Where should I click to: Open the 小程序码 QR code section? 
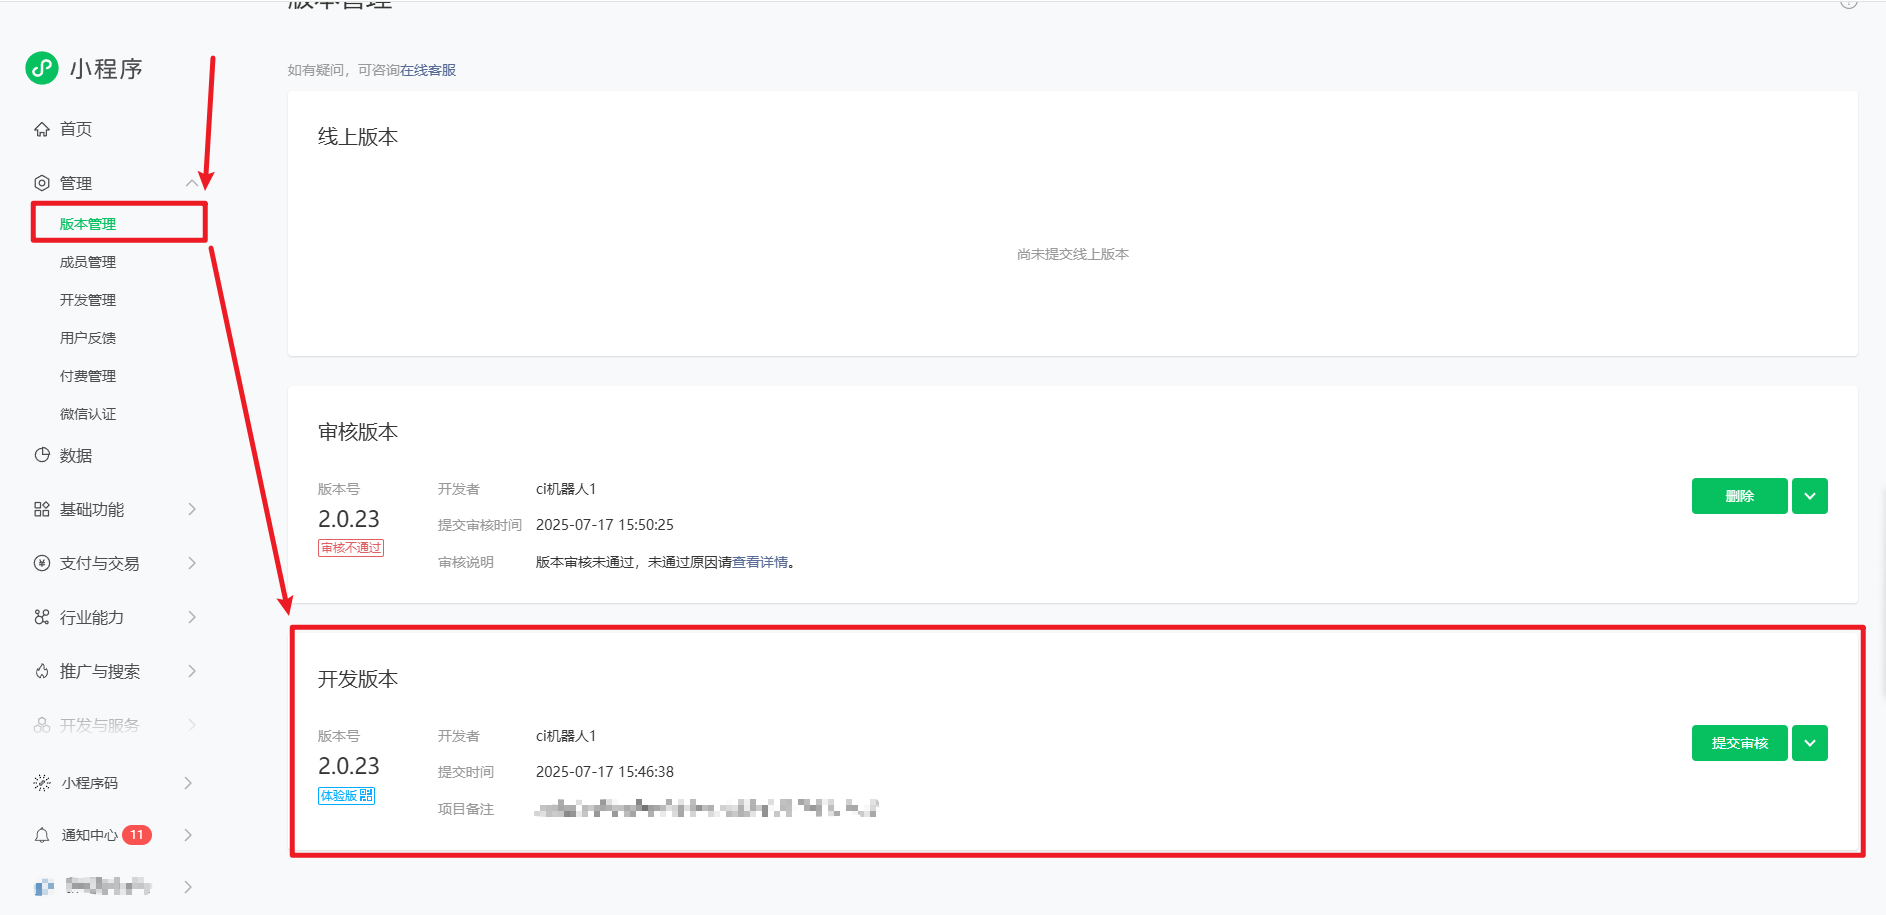(41, 783)
